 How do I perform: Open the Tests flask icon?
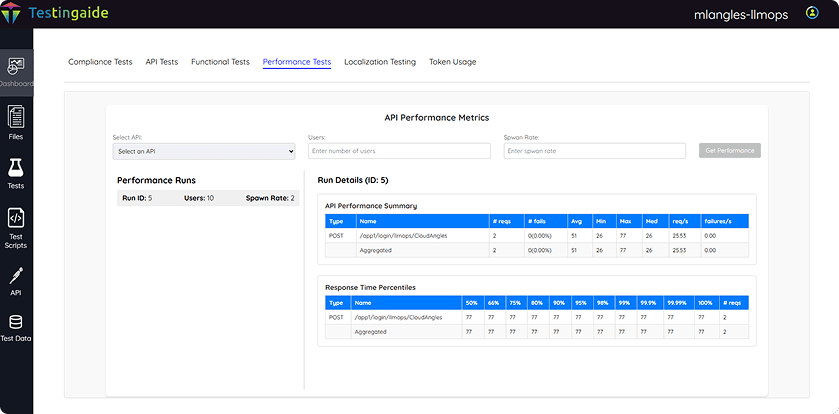(x=16, y=168)
